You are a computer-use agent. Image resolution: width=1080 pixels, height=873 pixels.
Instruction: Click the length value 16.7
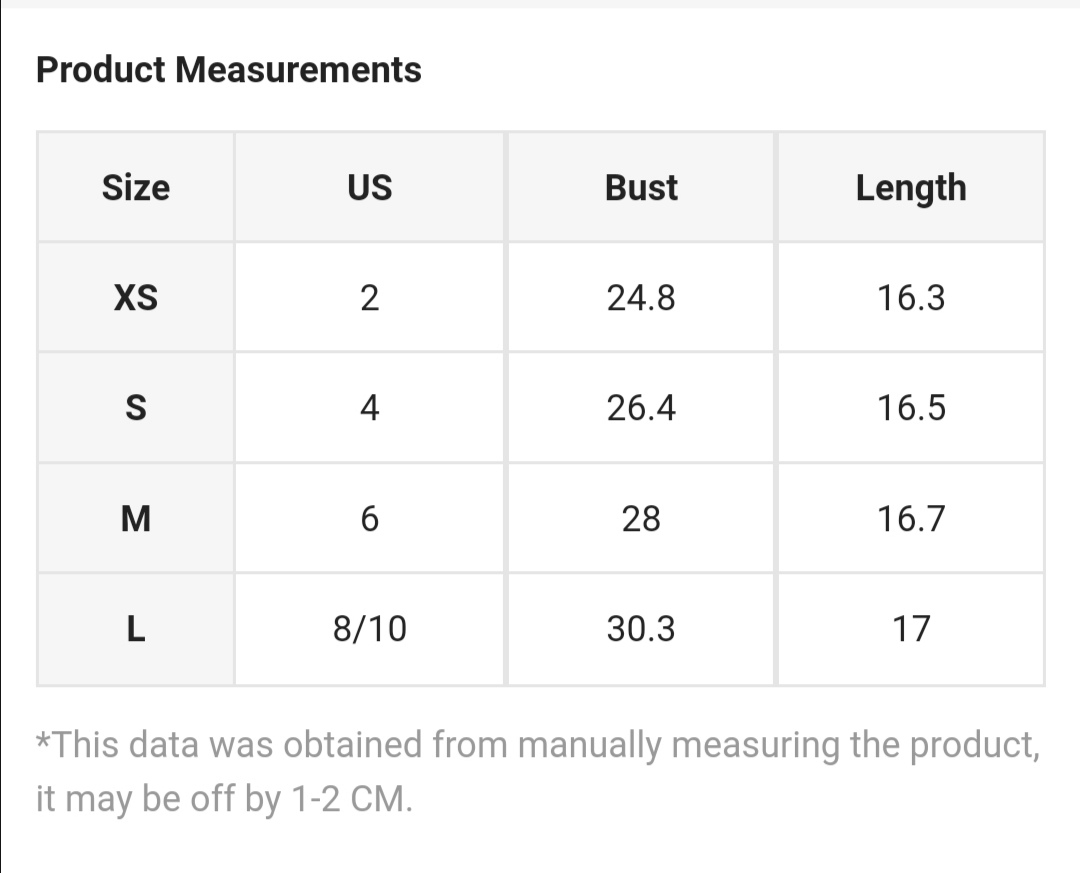coord(911,518)
